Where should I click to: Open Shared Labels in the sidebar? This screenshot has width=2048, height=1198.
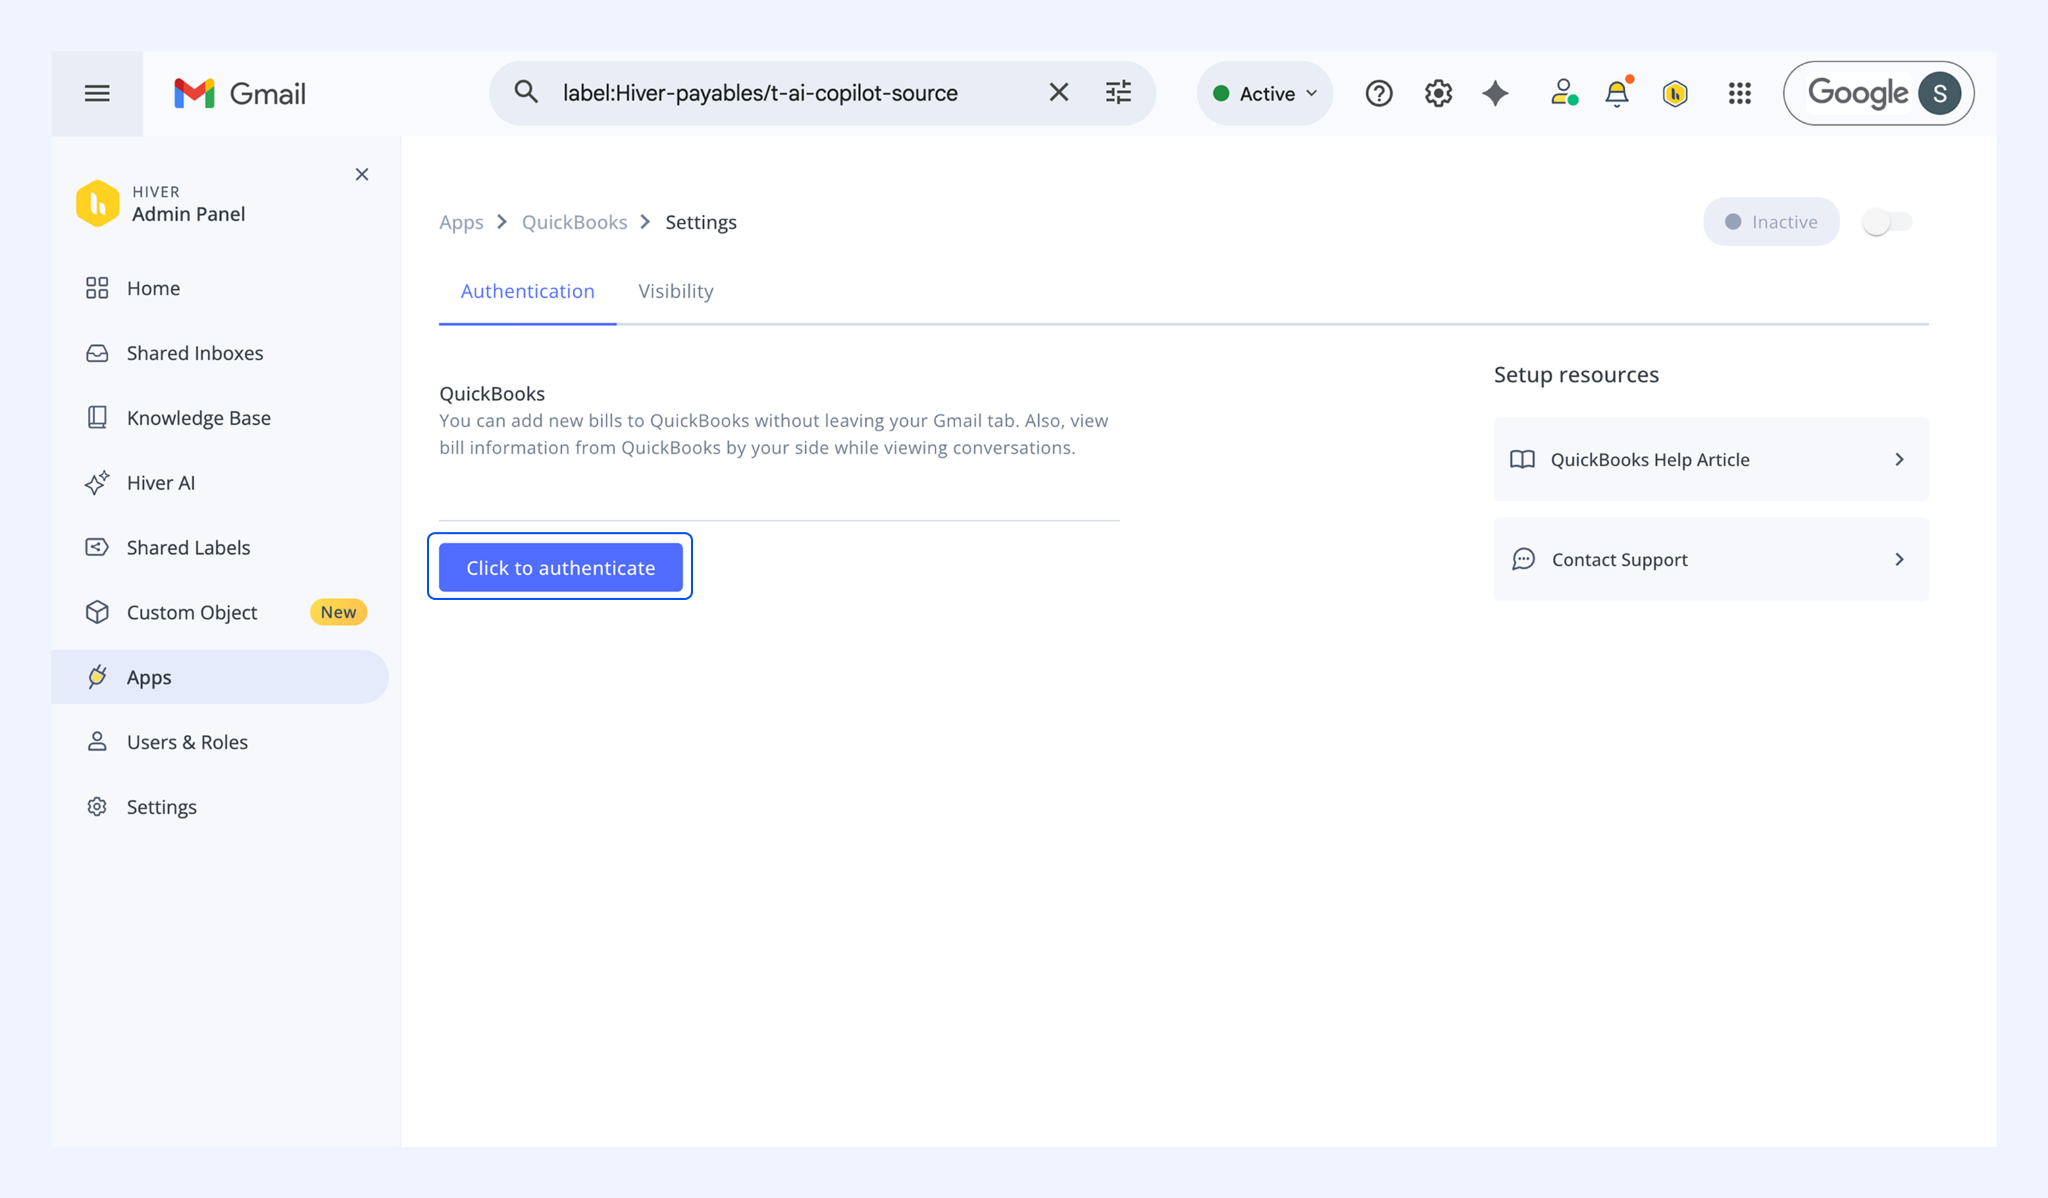(220, 548)
